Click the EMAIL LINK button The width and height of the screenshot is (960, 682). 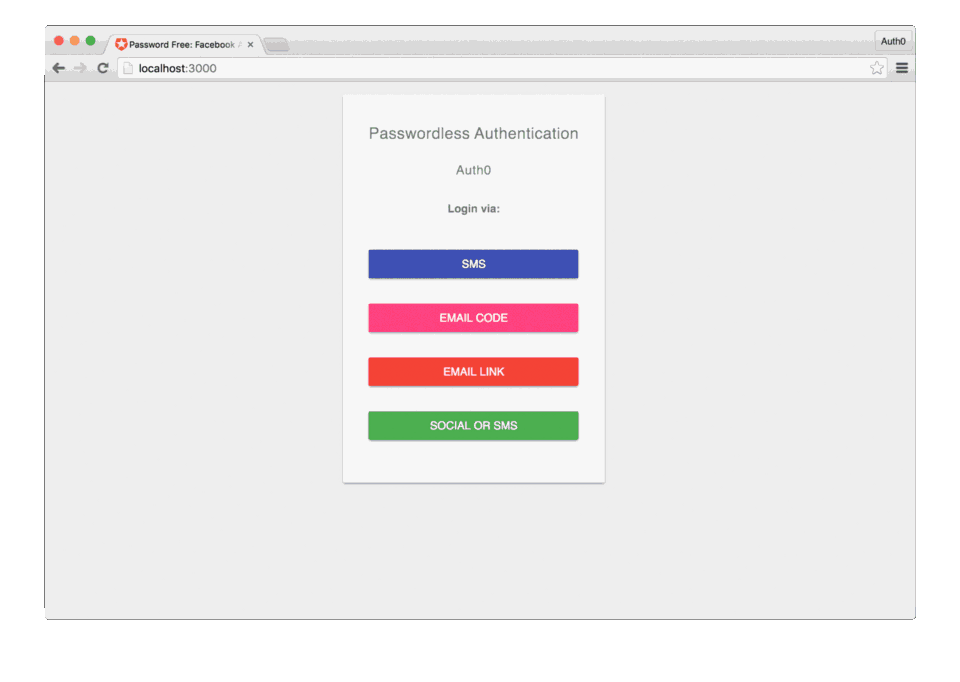pyautogui.click(x=473, y=371)
